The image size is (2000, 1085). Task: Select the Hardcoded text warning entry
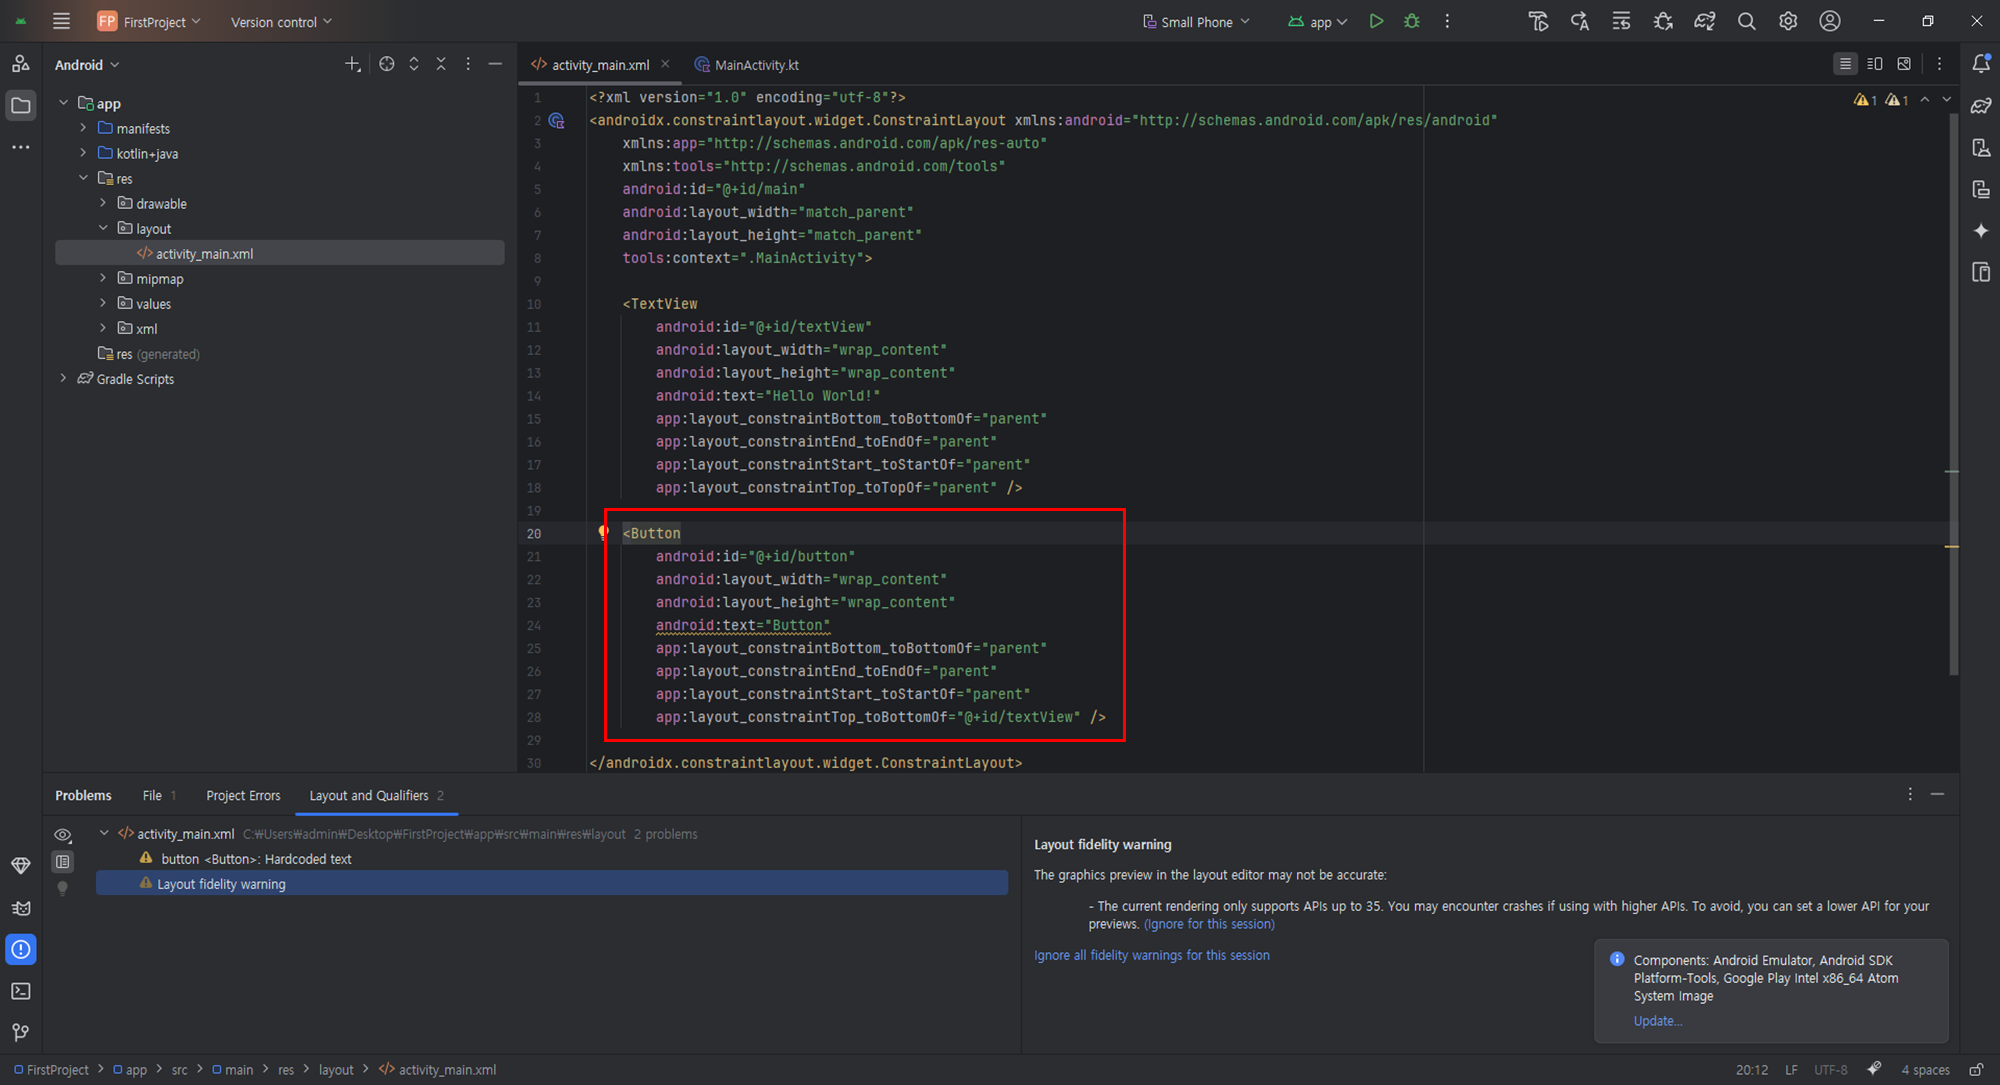pyautogui.click(x=256, y=859)
